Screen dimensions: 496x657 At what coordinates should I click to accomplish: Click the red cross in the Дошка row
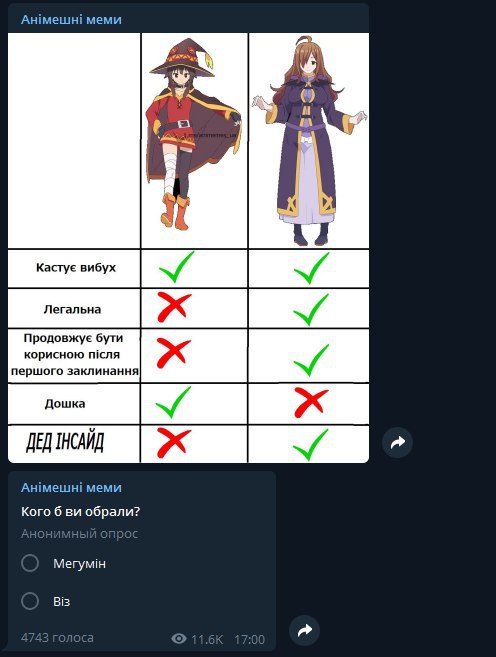pyautogui.click(x=311, y=402)
